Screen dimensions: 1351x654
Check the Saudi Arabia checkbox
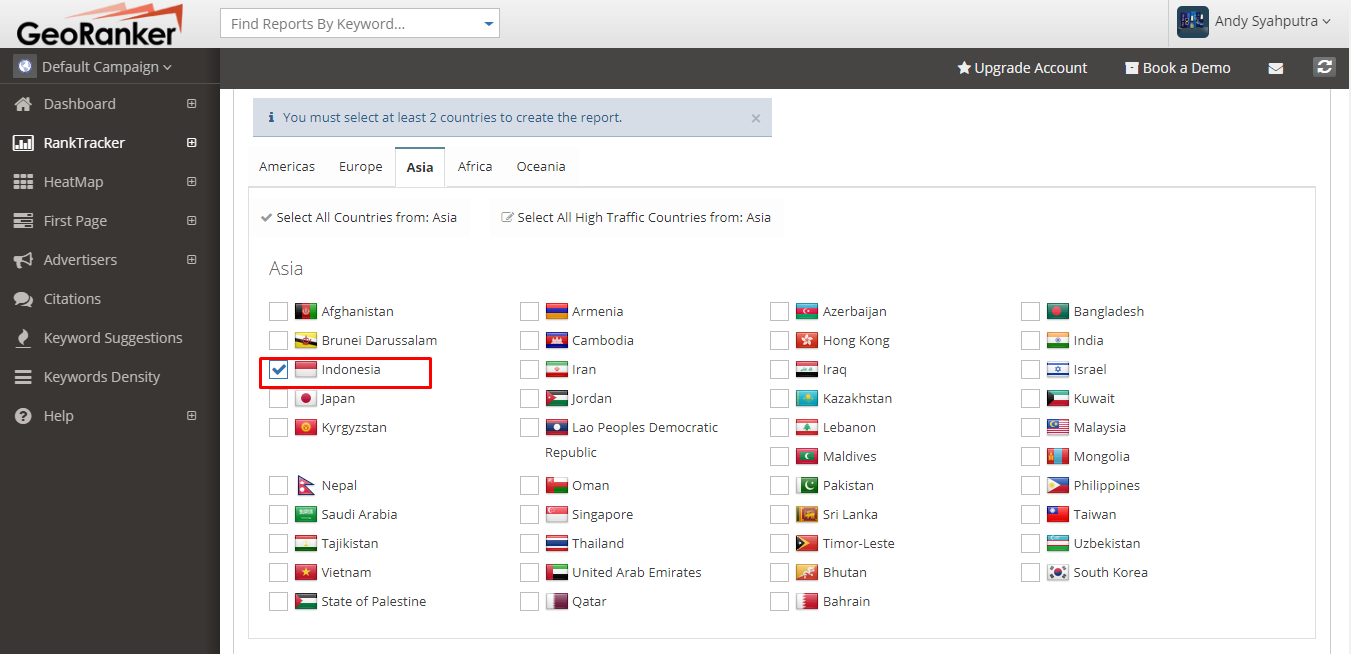pyautogui.click(x=279, y=514)
